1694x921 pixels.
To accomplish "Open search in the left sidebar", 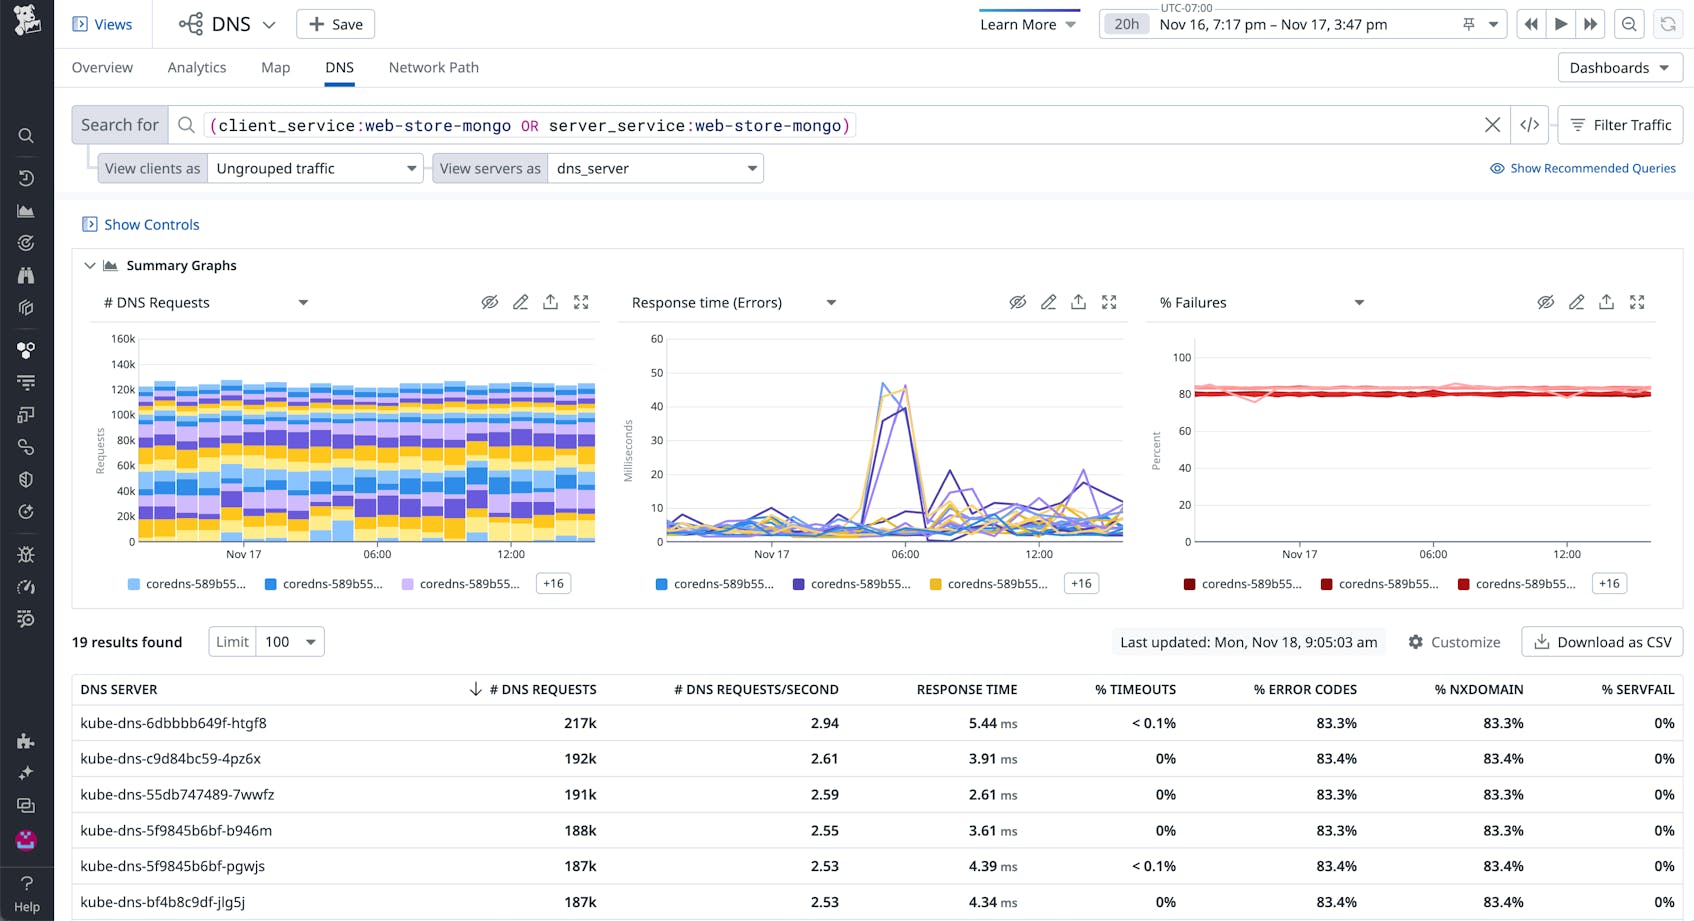I will pos(26,135).
